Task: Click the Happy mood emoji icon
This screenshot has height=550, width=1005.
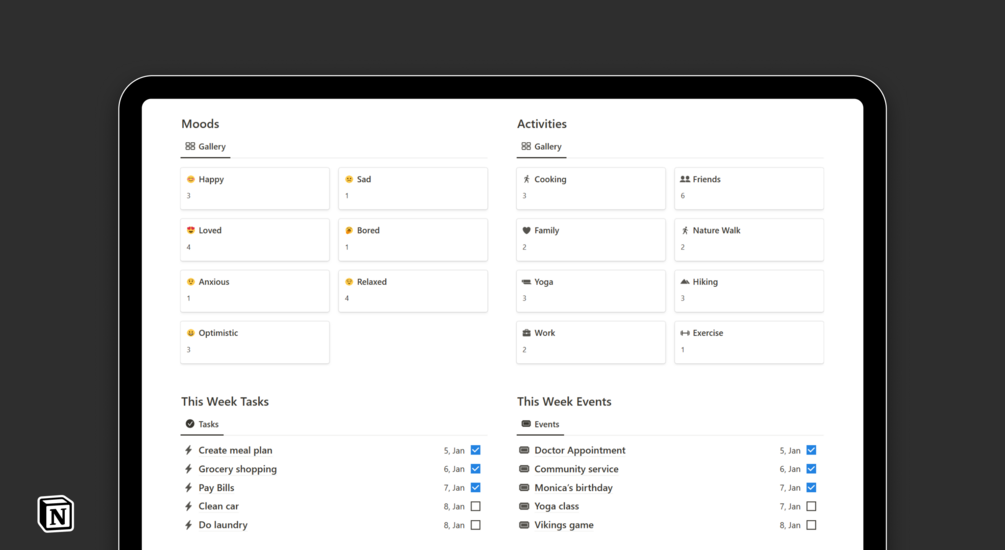Action: [x=190, y=179]
